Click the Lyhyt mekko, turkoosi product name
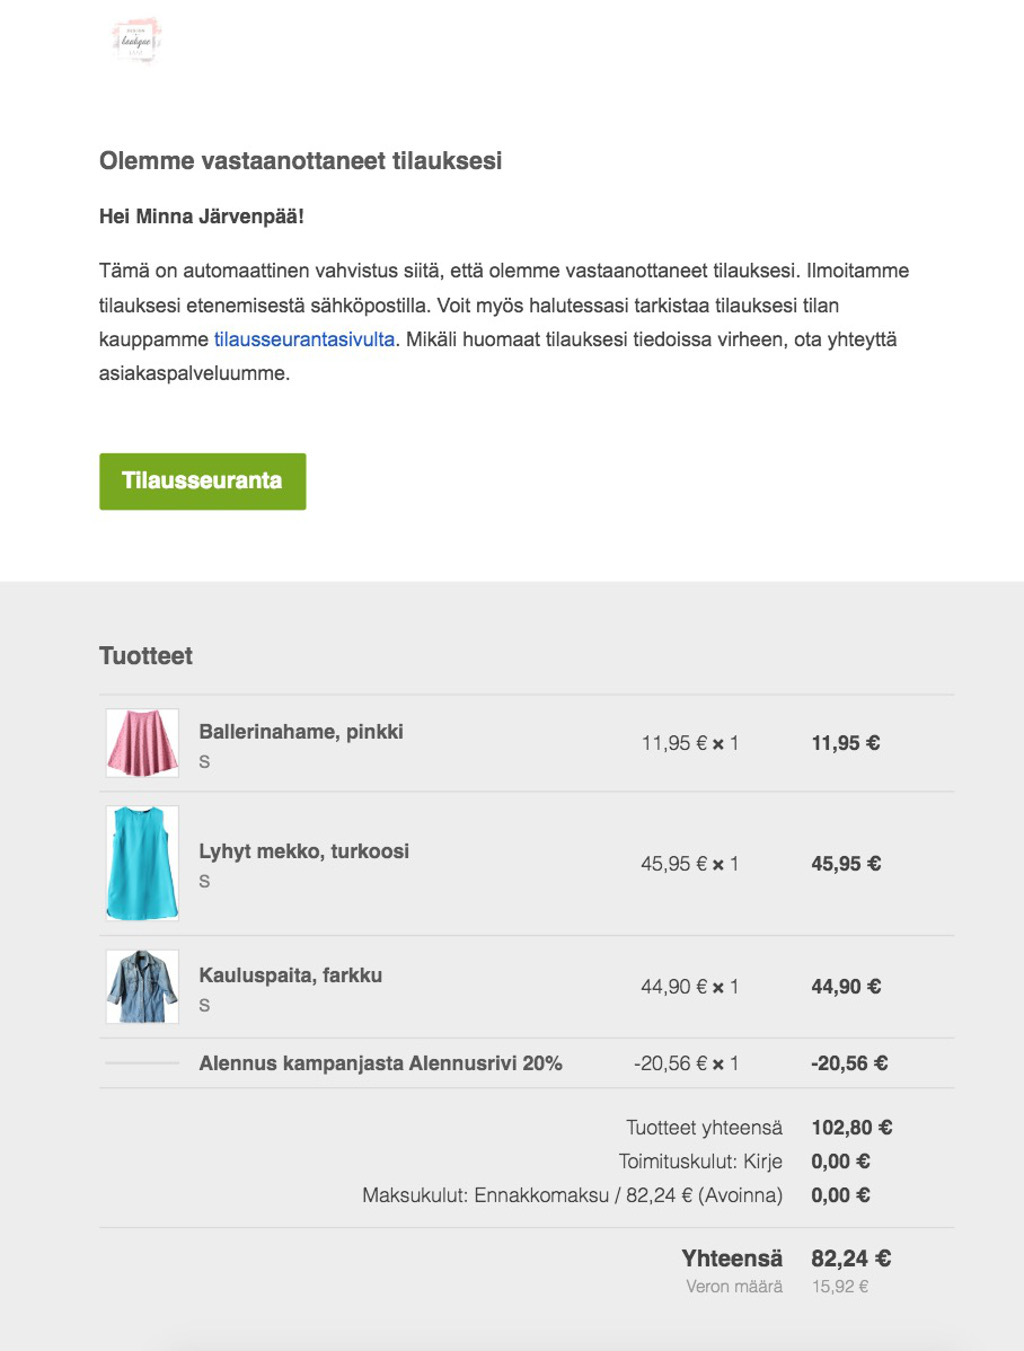 (x=304, y=851)
